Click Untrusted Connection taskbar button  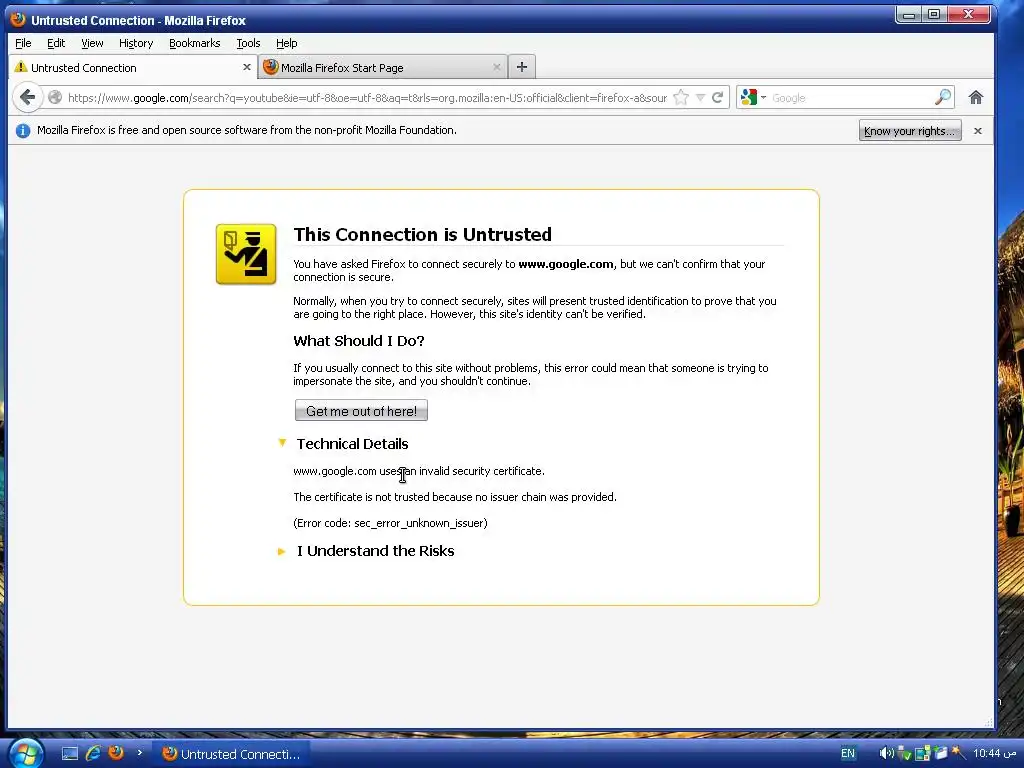(x=231, y=754)
